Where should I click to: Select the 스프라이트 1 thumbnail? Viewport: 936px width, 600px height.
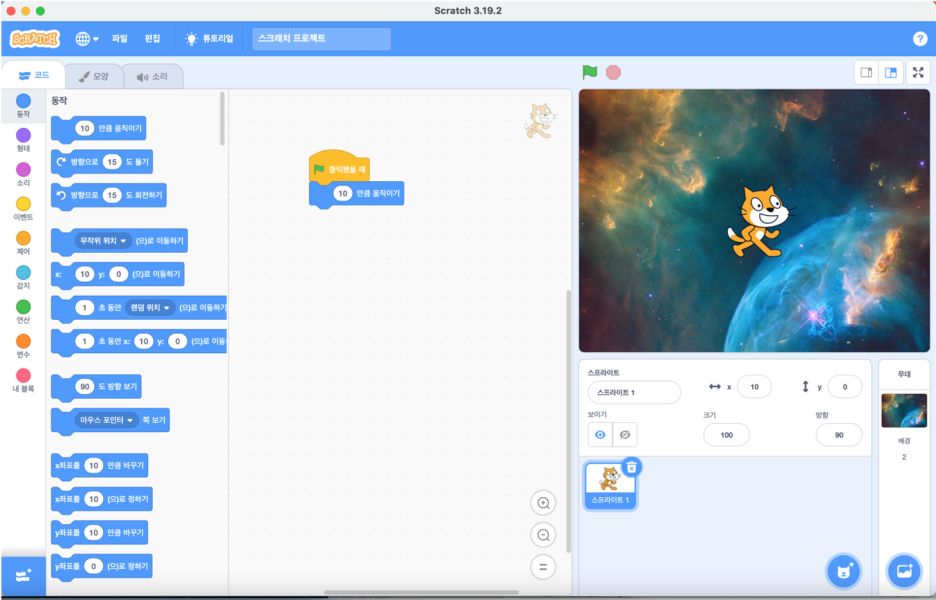[x=610, y=485]
